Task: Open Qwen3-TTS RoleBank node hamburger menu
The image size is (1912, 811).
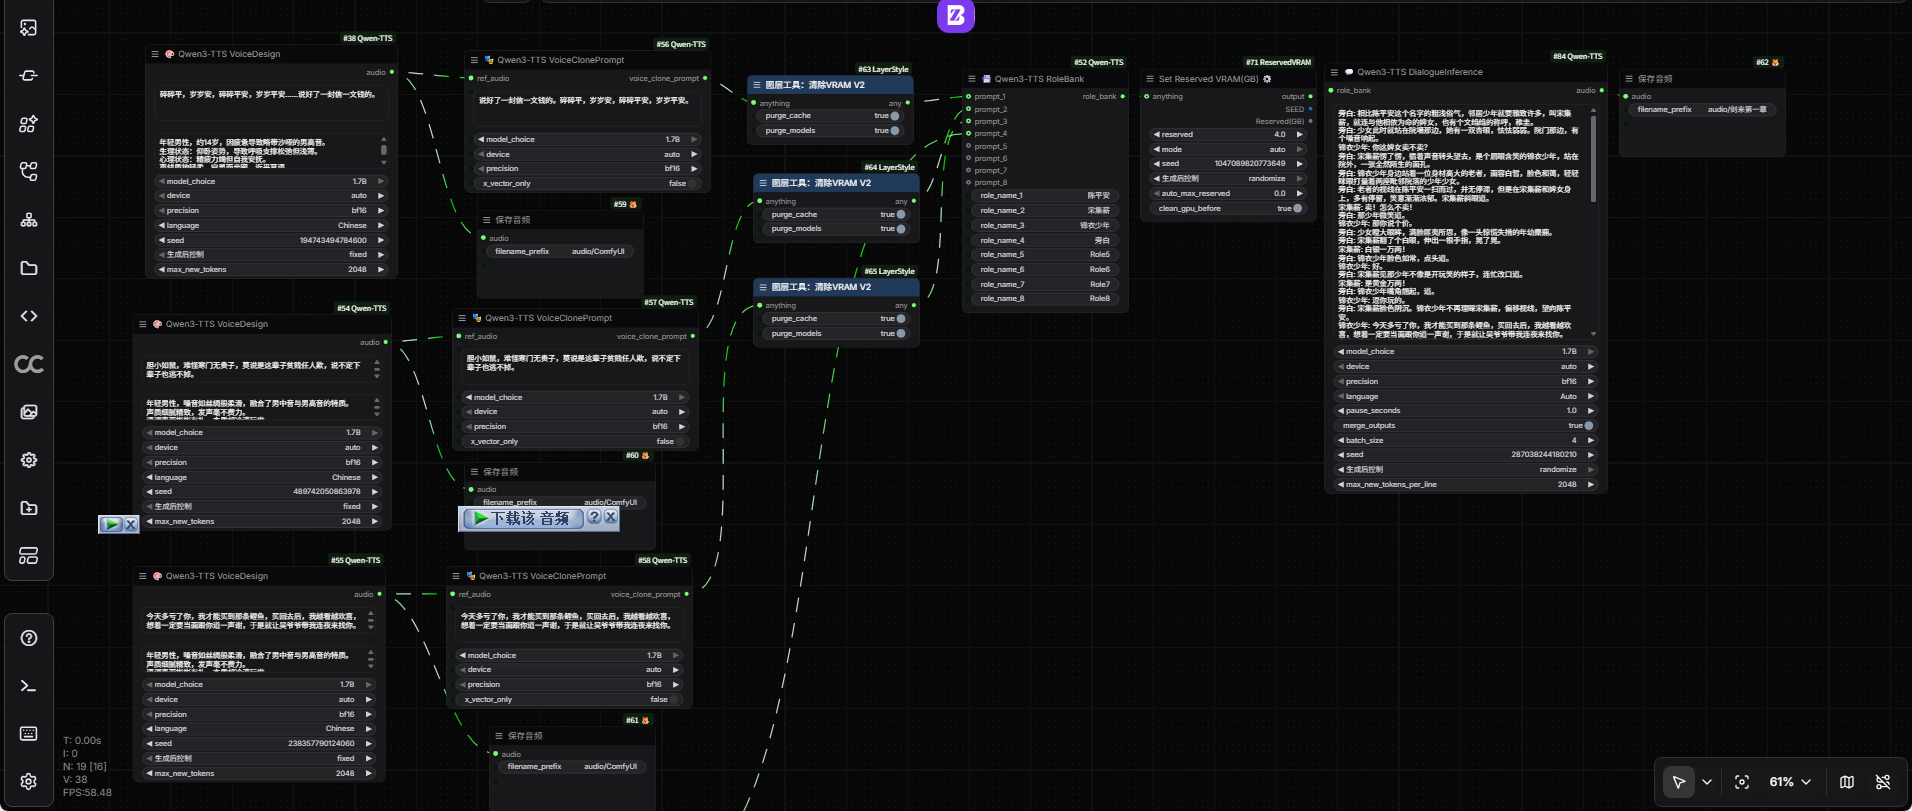Action: coord(971,79)
